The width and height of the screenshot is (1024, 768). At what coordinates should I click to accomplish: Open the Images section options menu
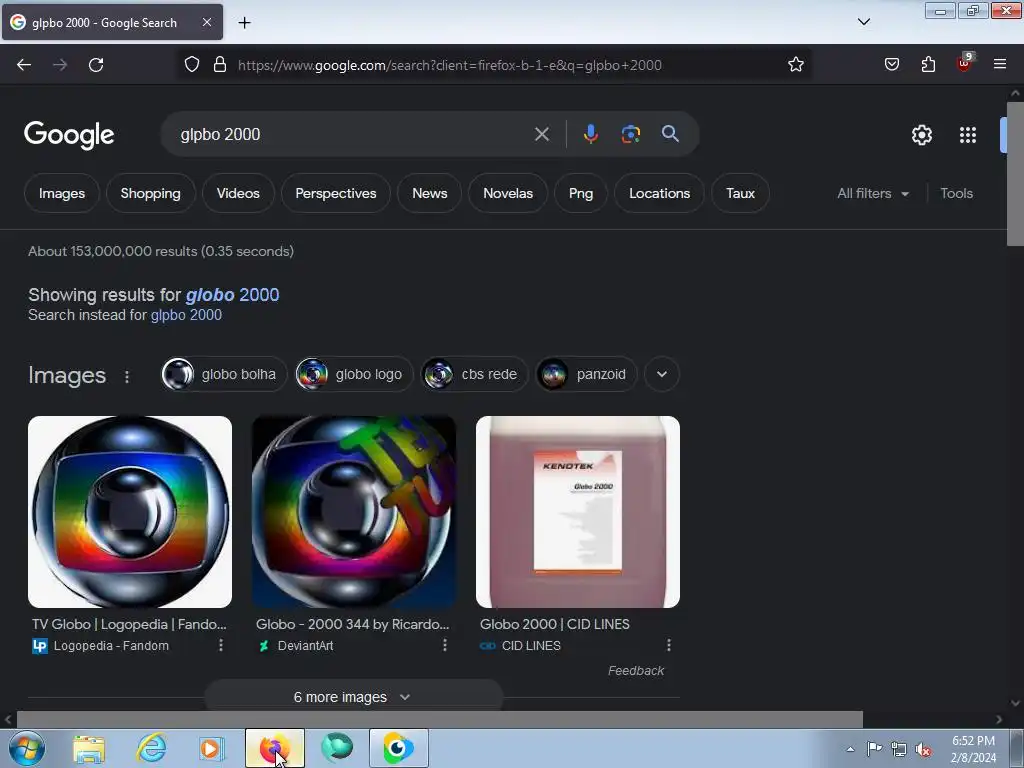(x=127, y=376)
